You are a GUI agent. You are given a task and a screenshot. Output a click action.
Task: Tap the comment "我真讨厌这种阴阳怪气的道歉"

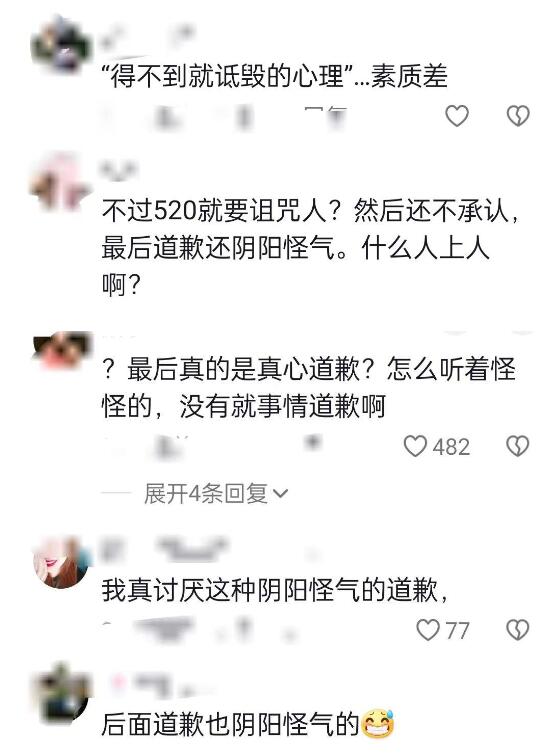click(x=275, y=590)
